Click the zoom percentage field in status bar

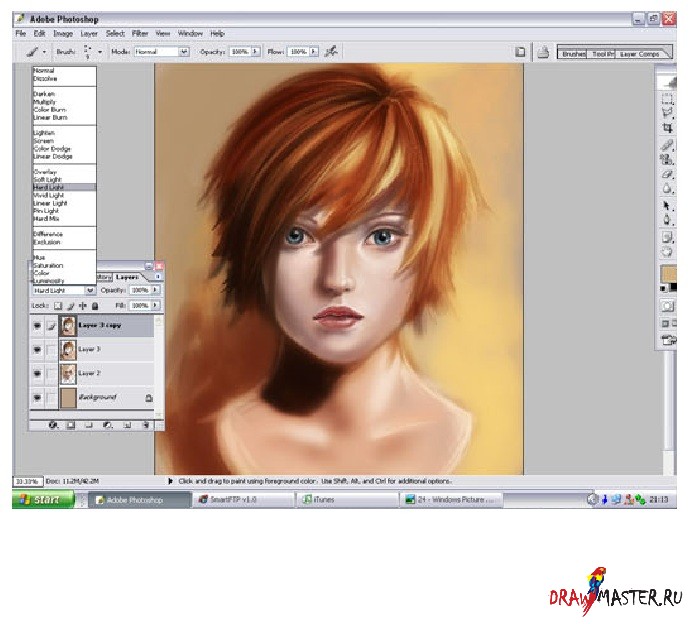pos(27,481)
